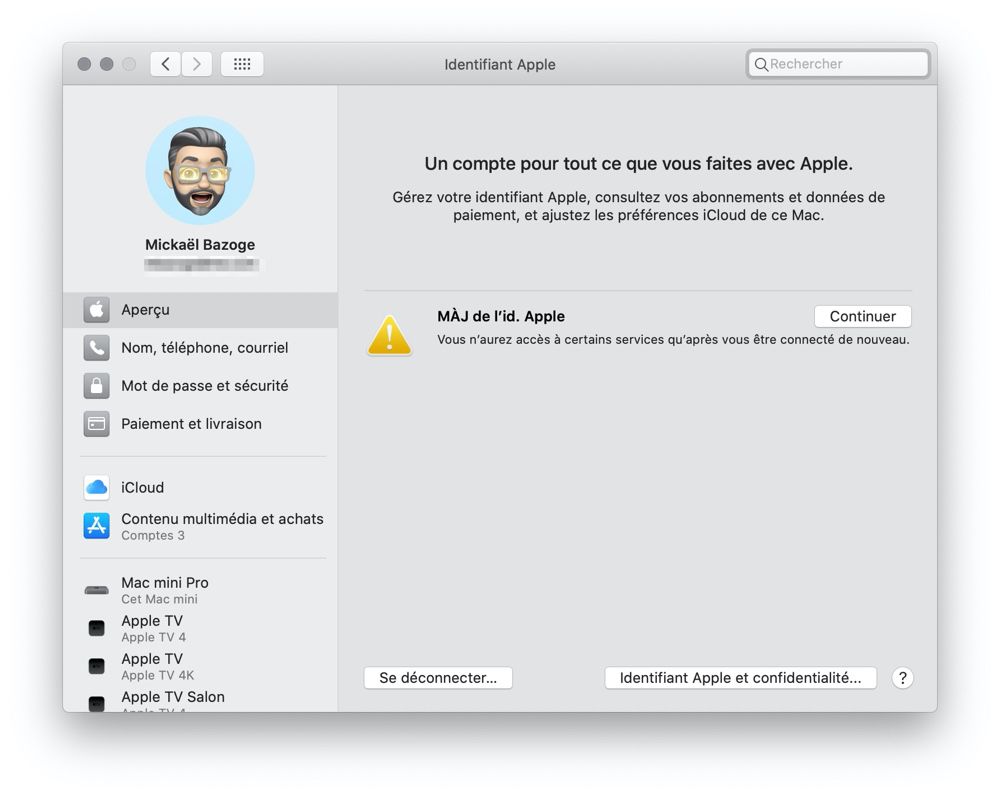Go forward with the right chevron button
The width and height of the screenshot is (1000, 795).
point(196,64)
